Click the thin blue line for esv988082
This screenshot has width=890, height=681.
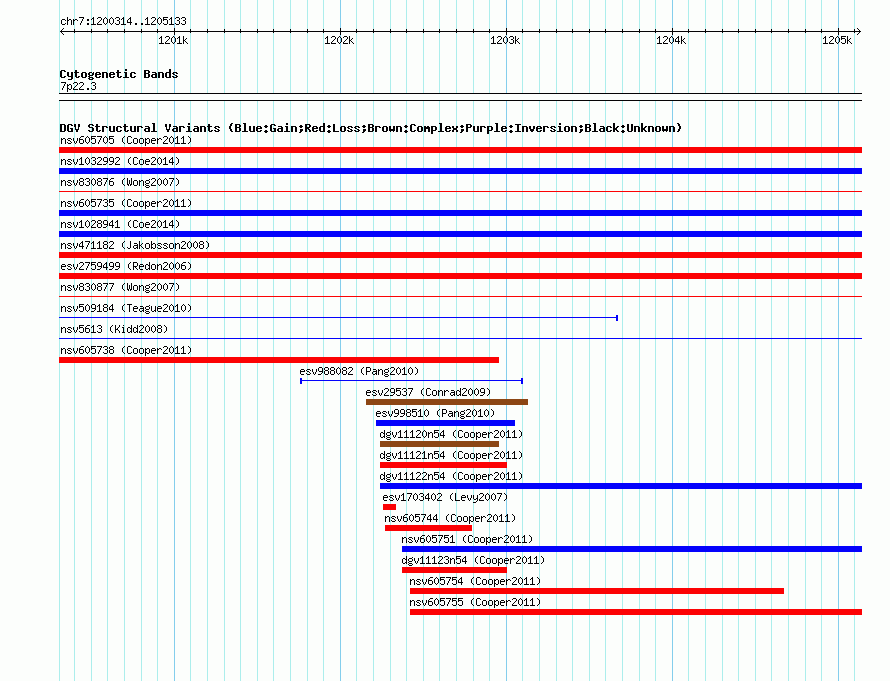pos(412,381)
